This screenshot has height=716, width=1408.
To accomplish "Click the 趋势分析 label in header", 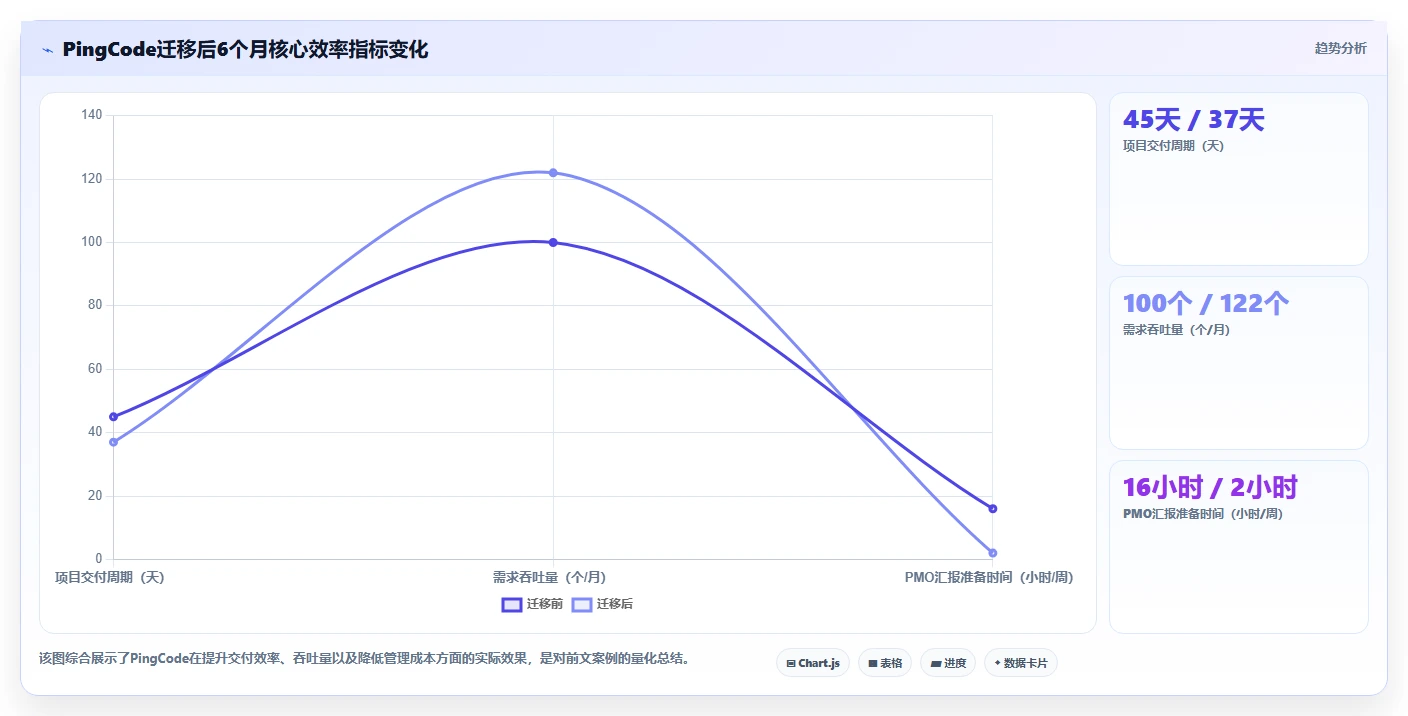I will pyautogui.click(x=1340, y=48).
